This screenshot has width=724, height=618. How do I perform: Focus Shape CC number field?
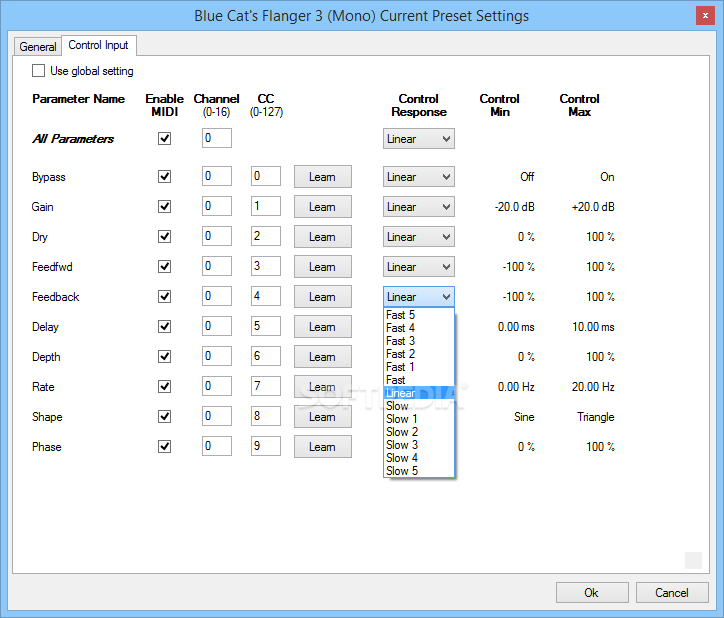(x=265, y=416)
